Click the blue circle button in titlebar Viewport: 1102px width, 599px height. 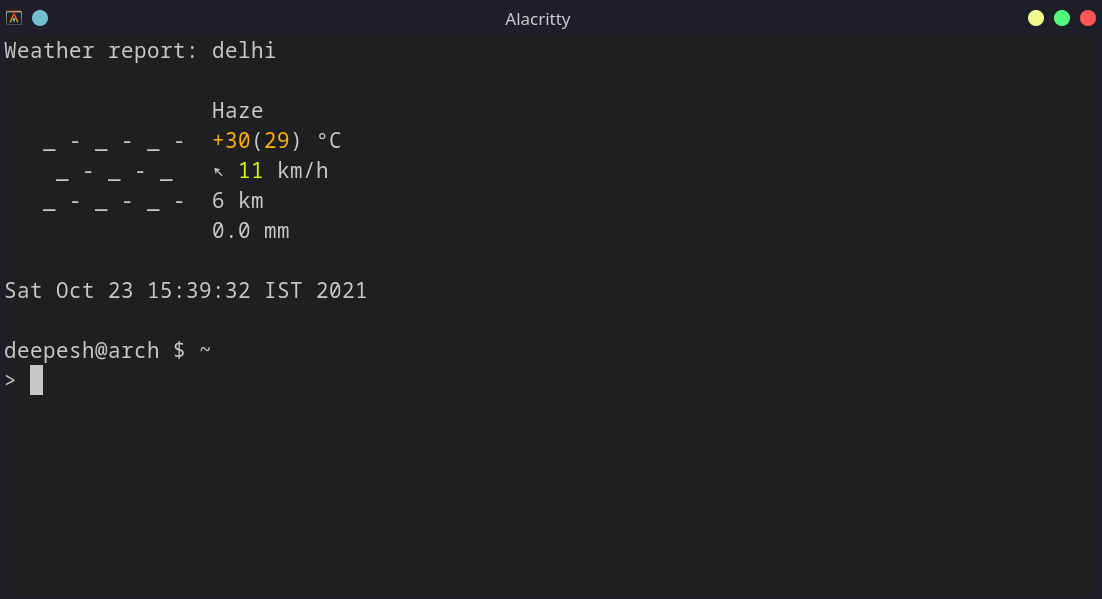(x=40, y=18)
